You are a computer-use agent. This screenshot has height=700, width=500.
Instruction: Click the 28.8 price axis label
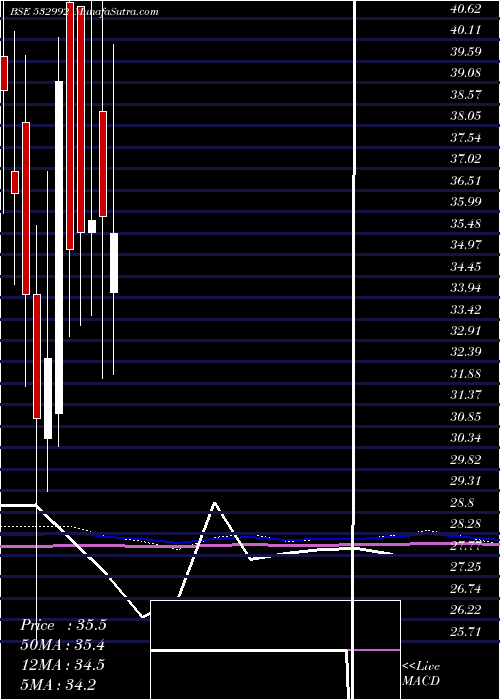(462, 503)
